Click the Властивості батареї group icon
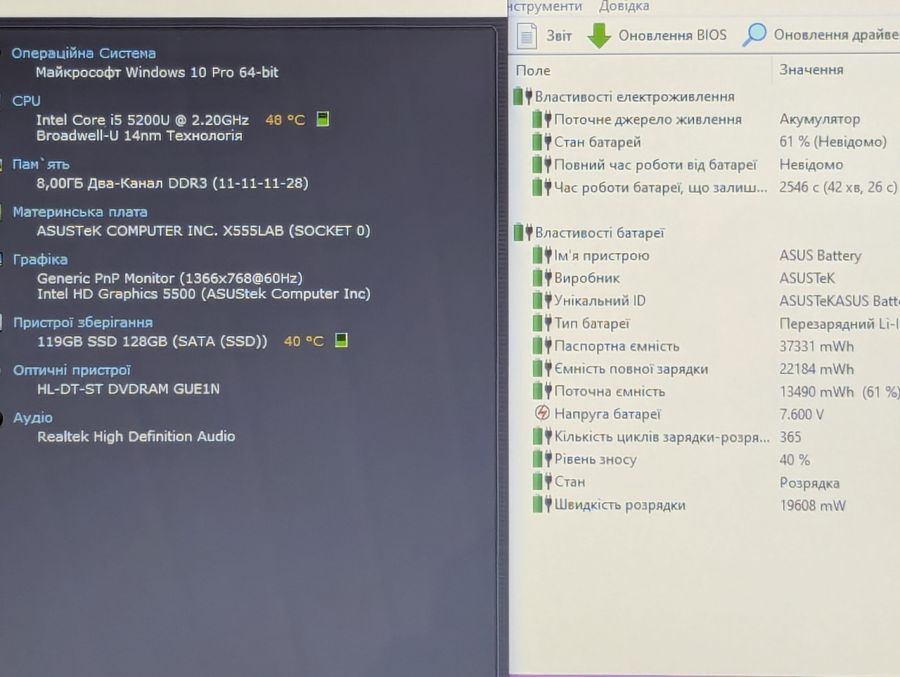This screenshot has height=677, width=900. 523,233
